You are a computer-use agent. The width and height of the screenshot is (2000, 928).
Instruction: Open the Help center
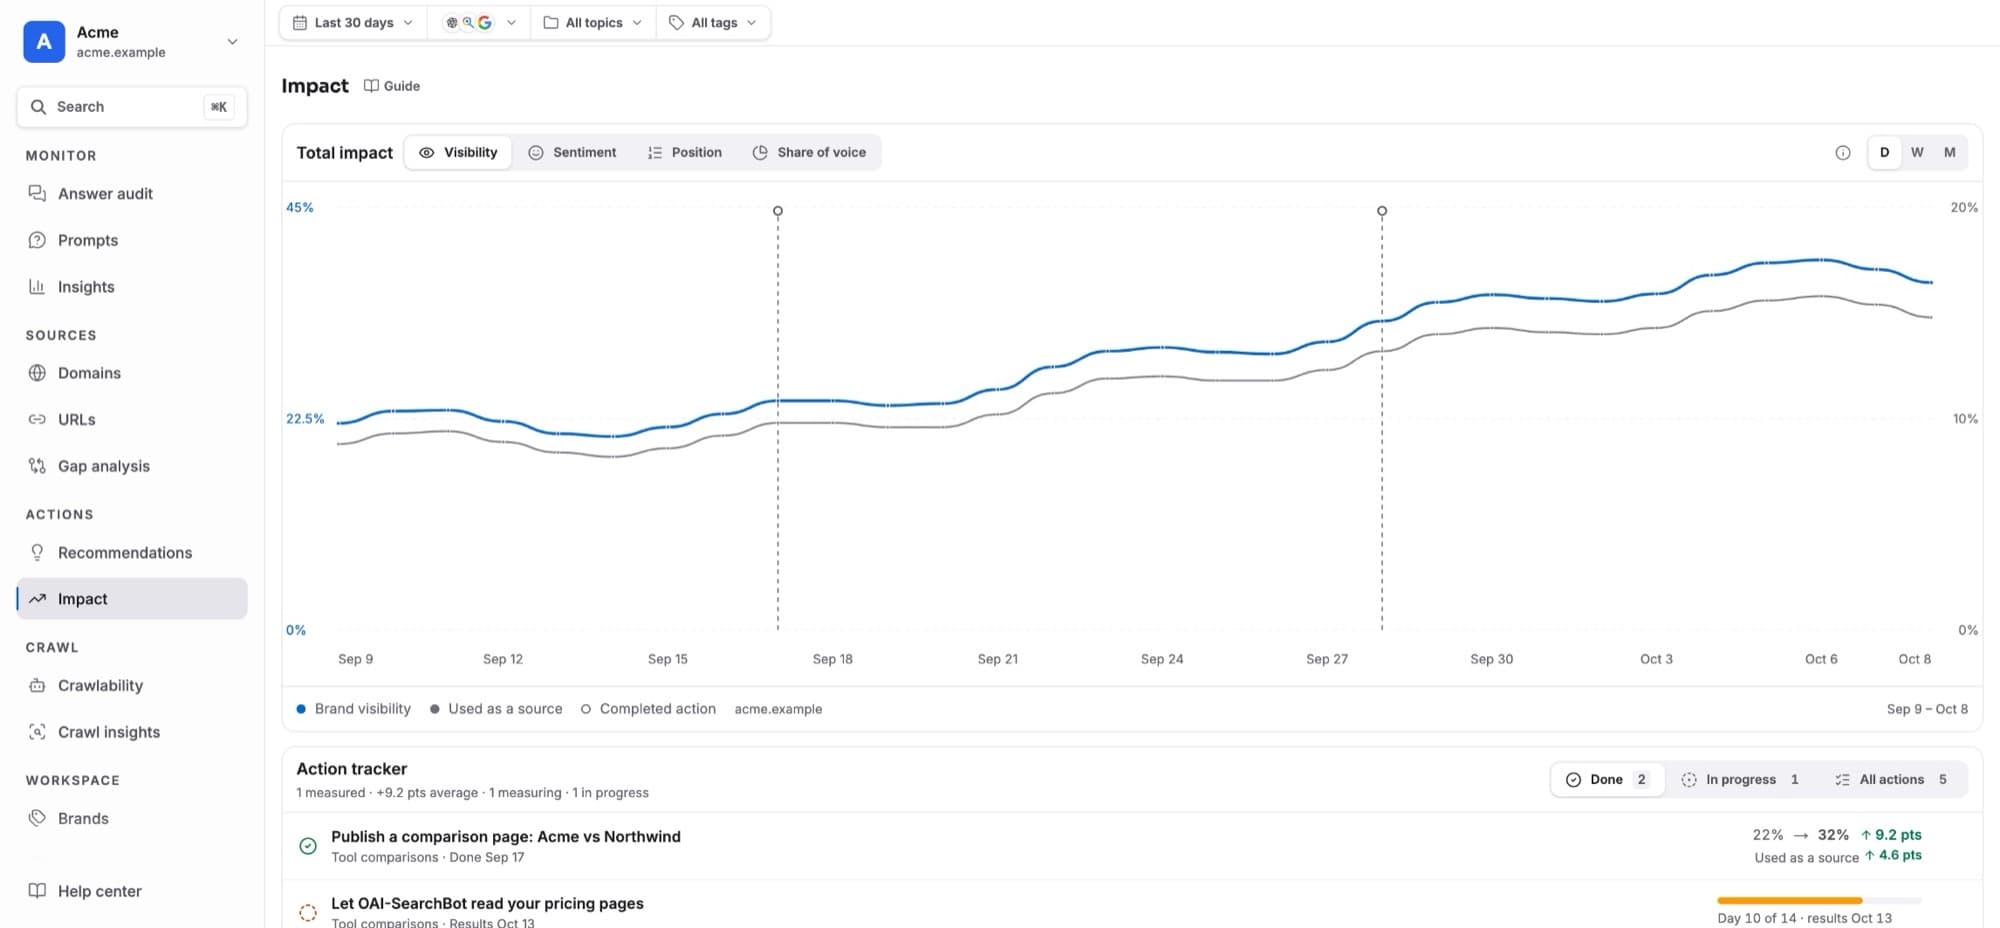pos(131,891)
